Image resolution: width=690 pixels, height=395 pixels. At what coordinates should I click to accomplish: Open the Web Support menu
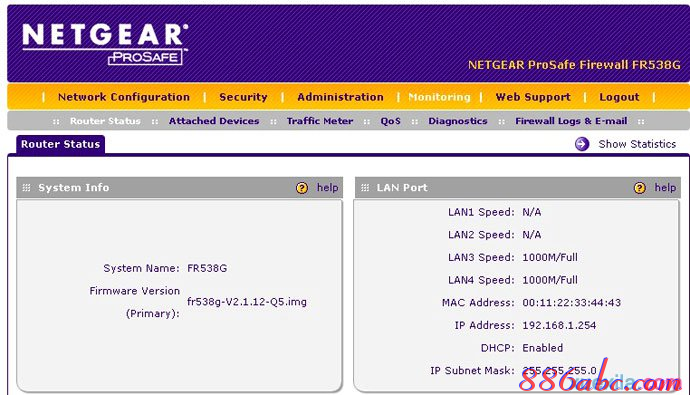(533, 97)
